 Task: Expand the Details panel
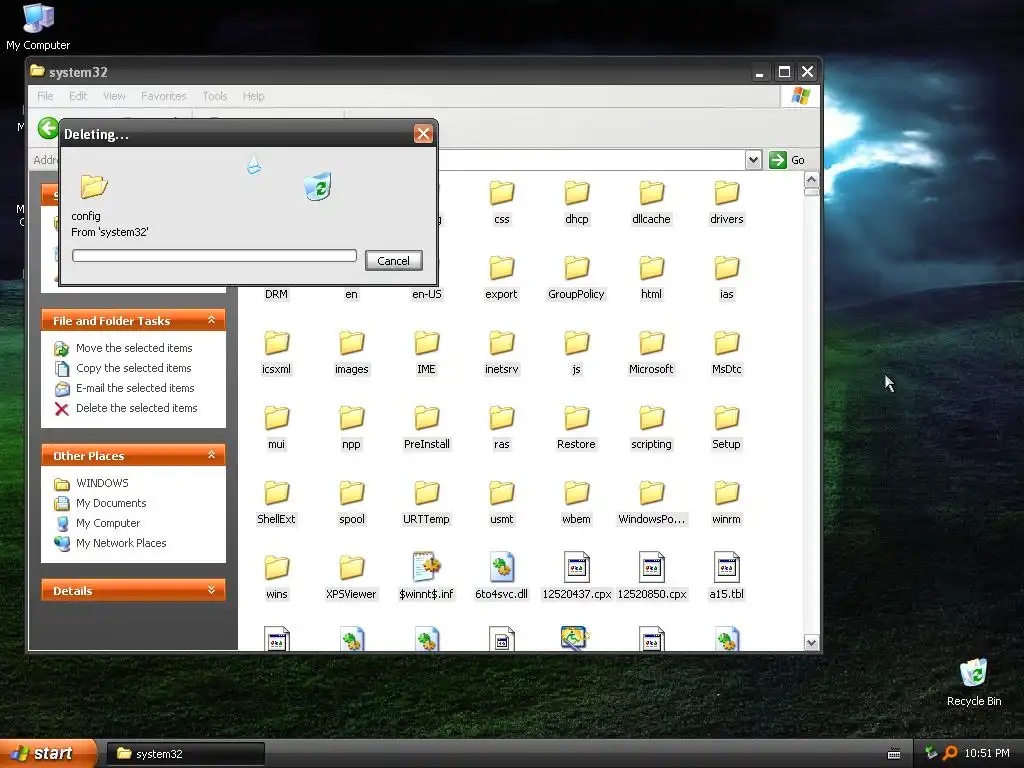click(x=211, y=590)
